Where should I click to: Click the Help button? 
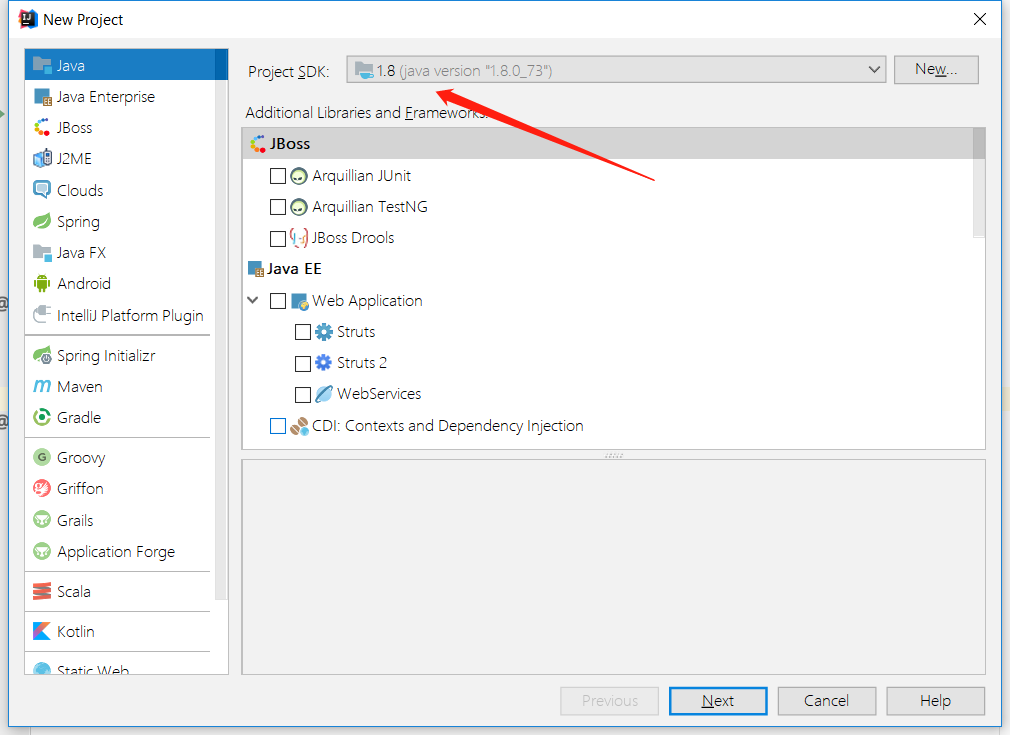pyautogui.click(x=935, y=701)
